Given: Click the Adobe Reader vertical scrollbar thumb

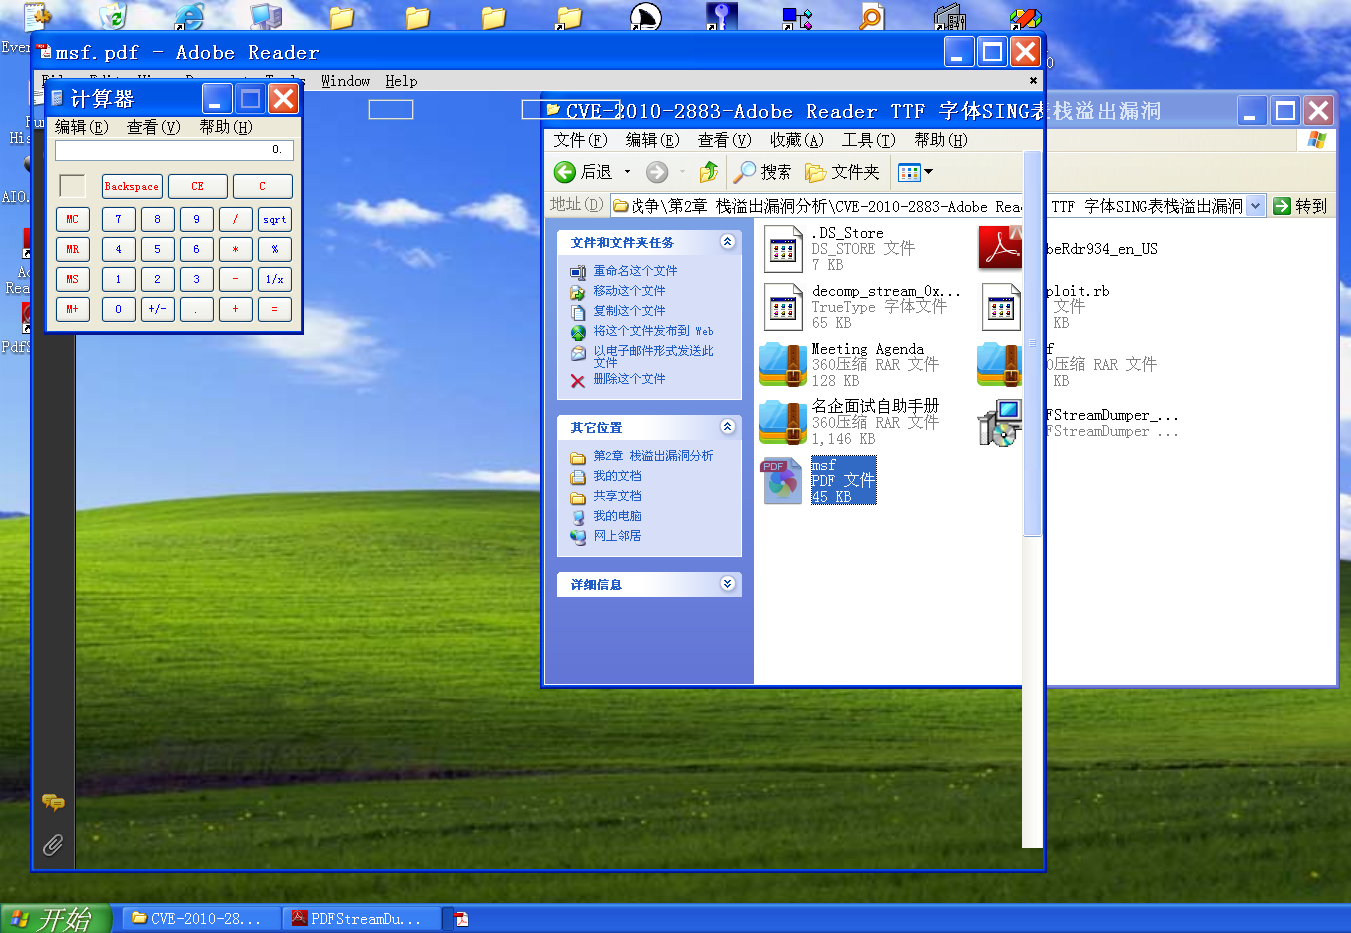Looking at the screenshot, I should pyautogui.click(x=1032, y=343).
